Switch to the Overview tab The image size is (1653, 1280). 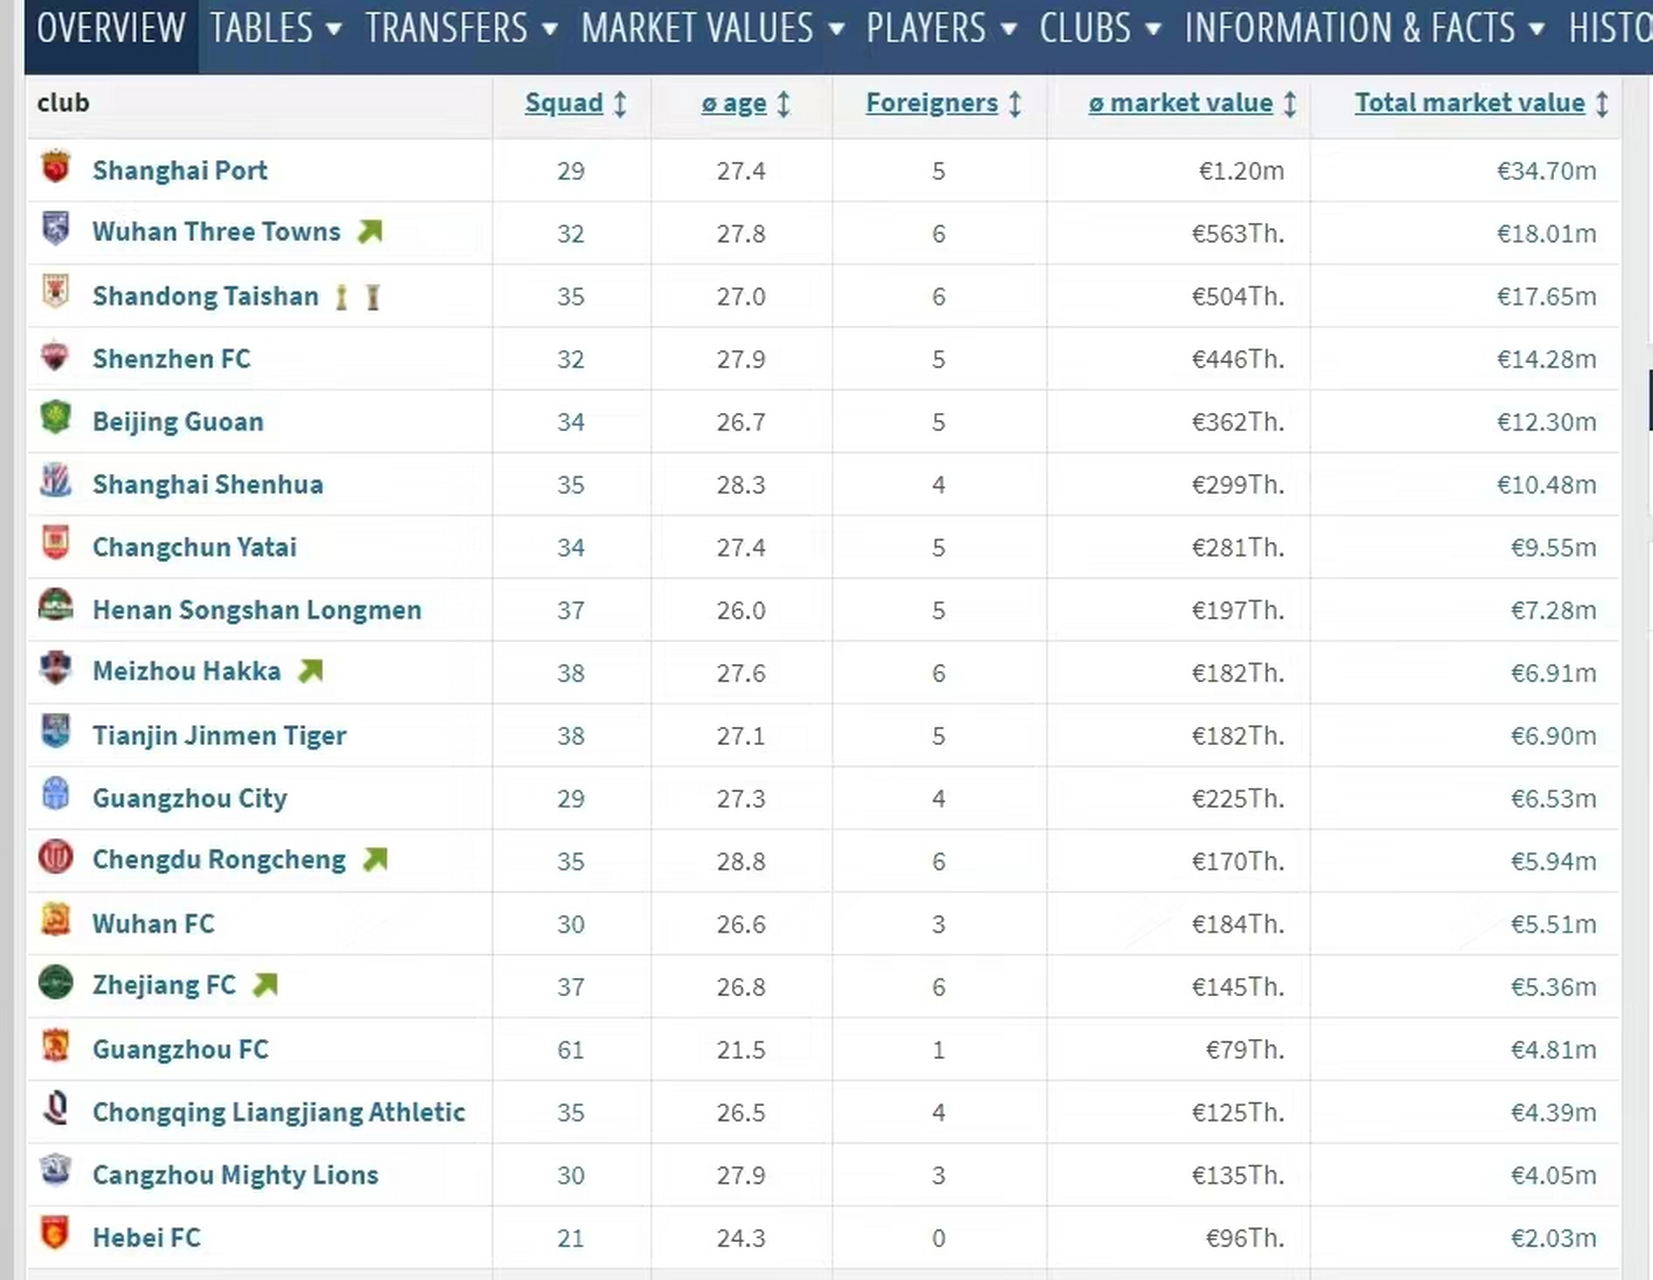click(111, 28)
